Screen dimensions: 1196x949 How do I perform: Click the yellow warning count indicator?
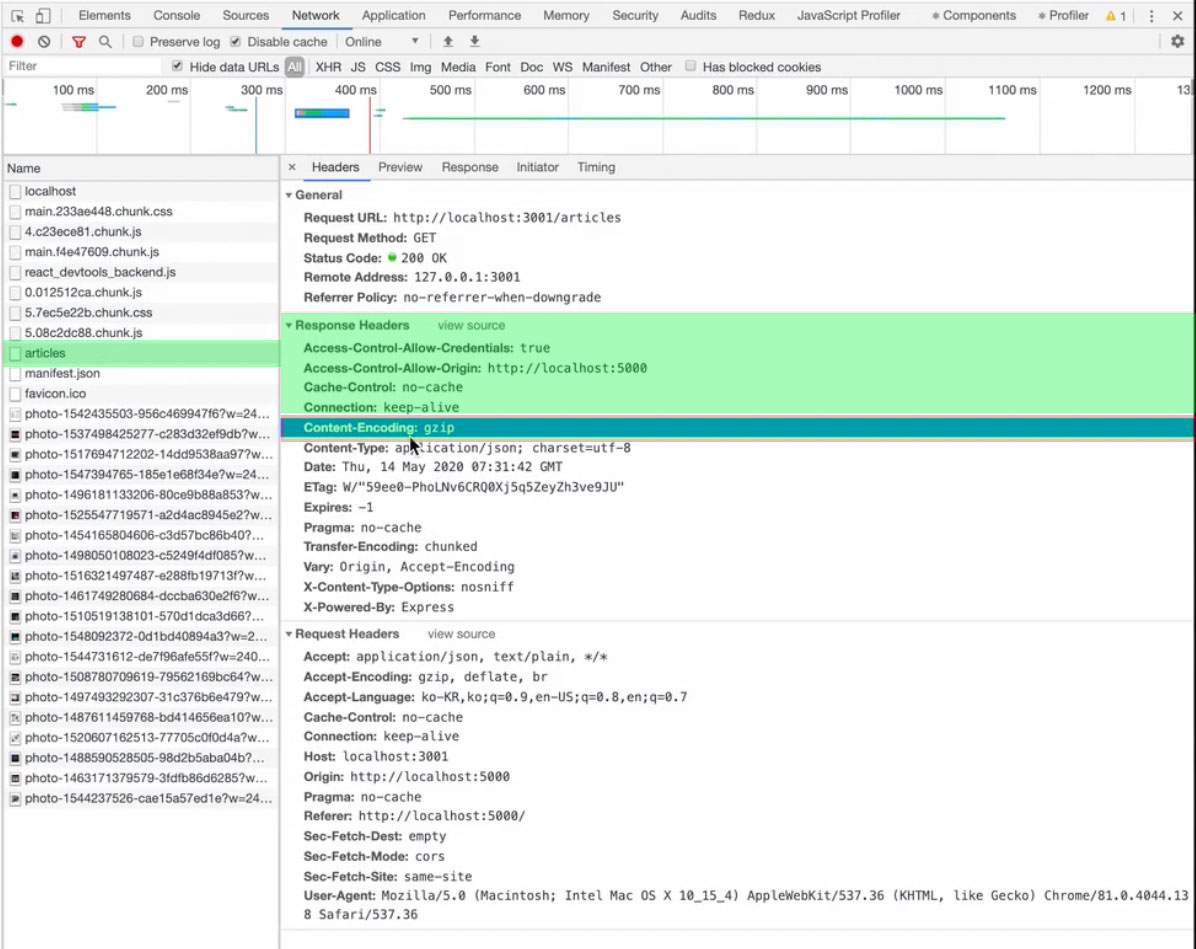[x=1116, y=15]
